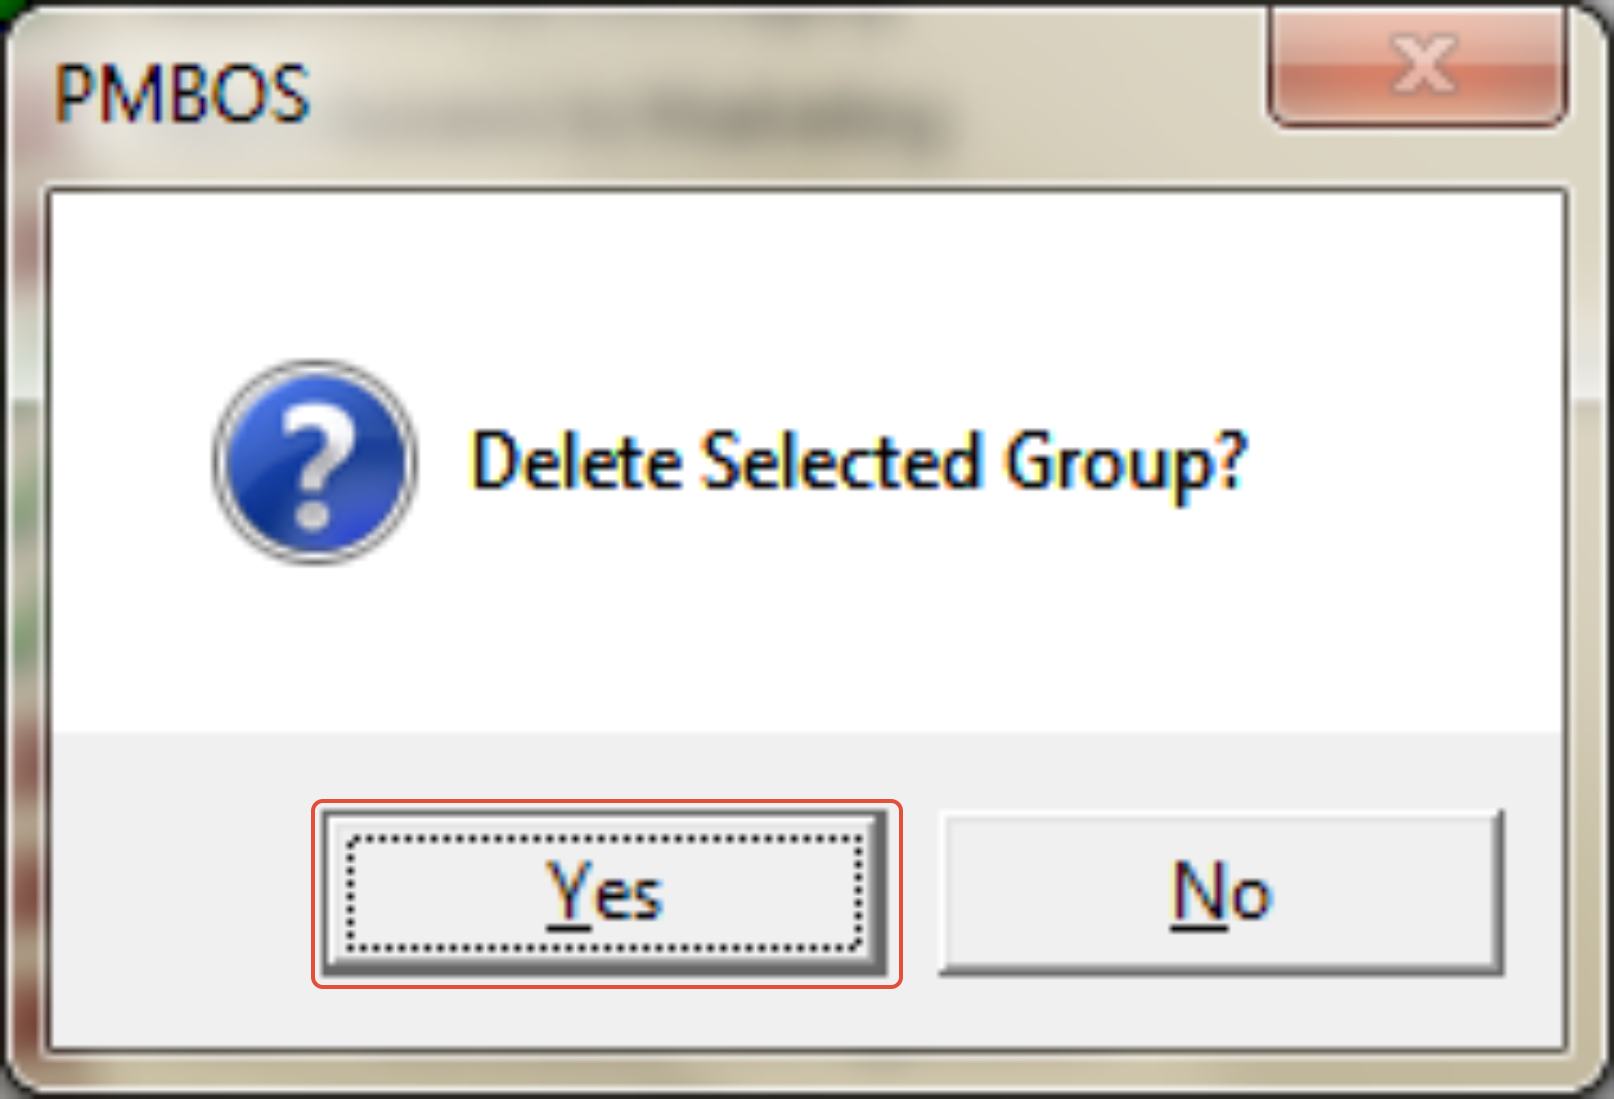Click the Yes button
The image size is (1614, 1099).
pos(606,893)
